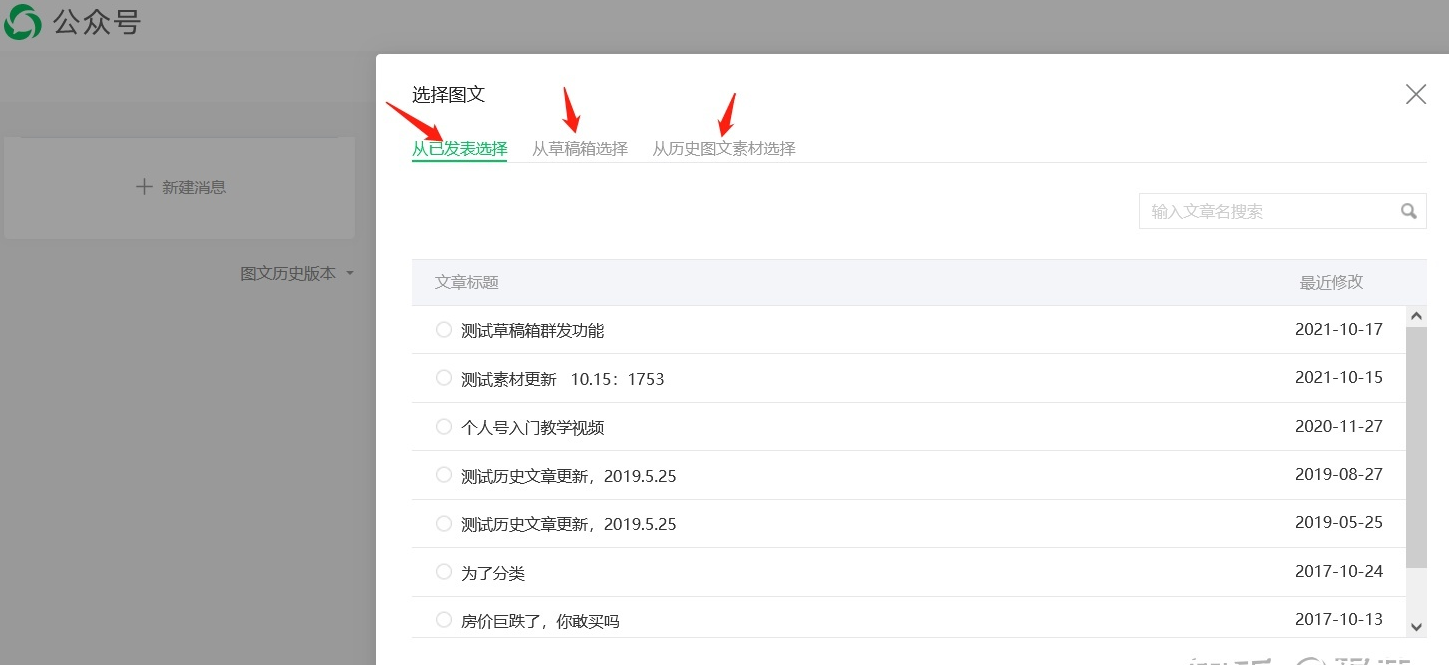The image size is (1449, 665).
Task: Close the 选择图文 dialog
Action: (1416, 94)
